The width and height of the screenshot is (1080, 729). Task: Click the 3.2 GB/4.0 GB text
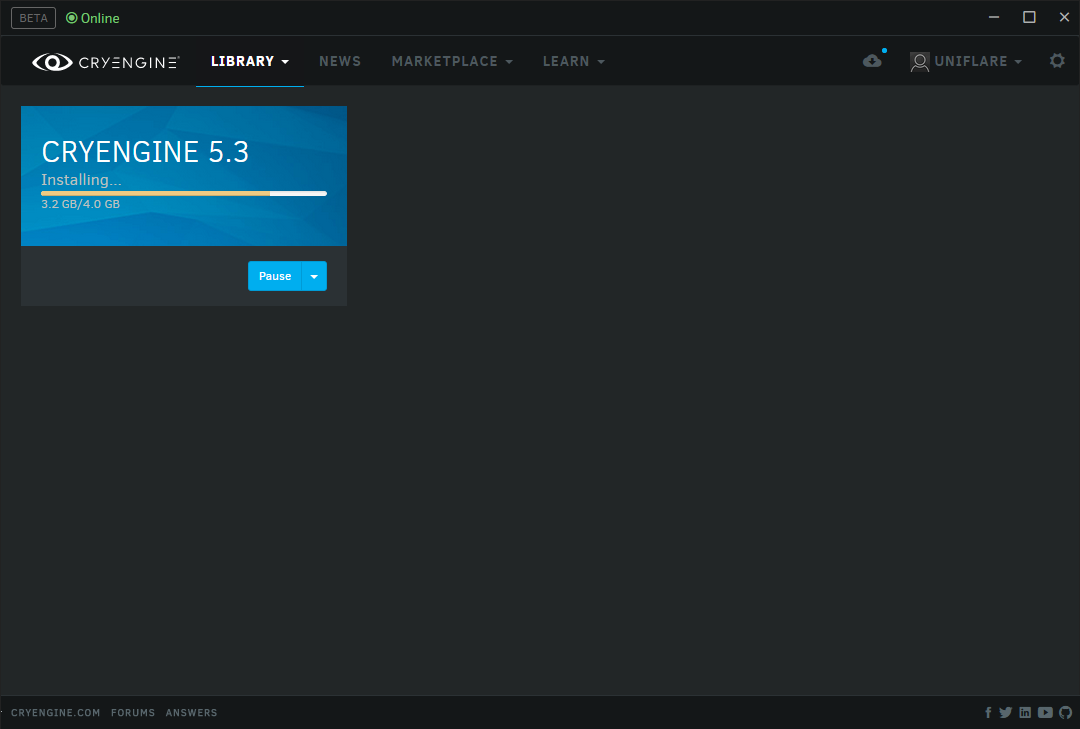(x=81, y=204)
